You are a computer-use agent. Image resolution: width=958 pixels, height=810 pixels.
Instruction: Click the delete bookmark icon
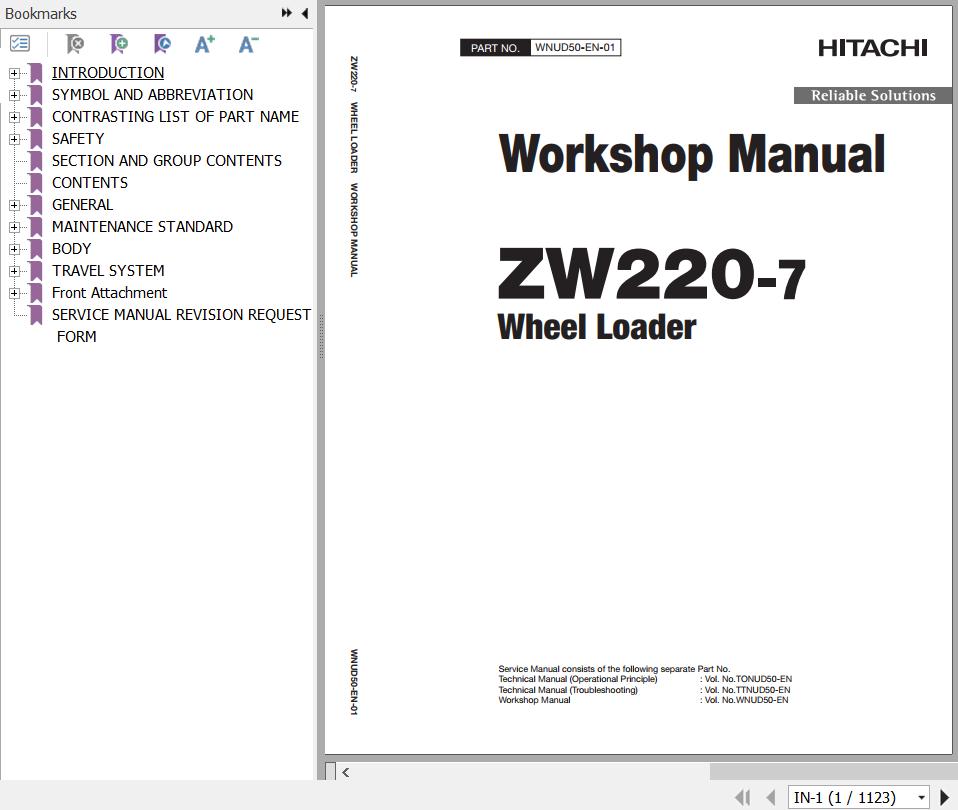click(75, 44)
